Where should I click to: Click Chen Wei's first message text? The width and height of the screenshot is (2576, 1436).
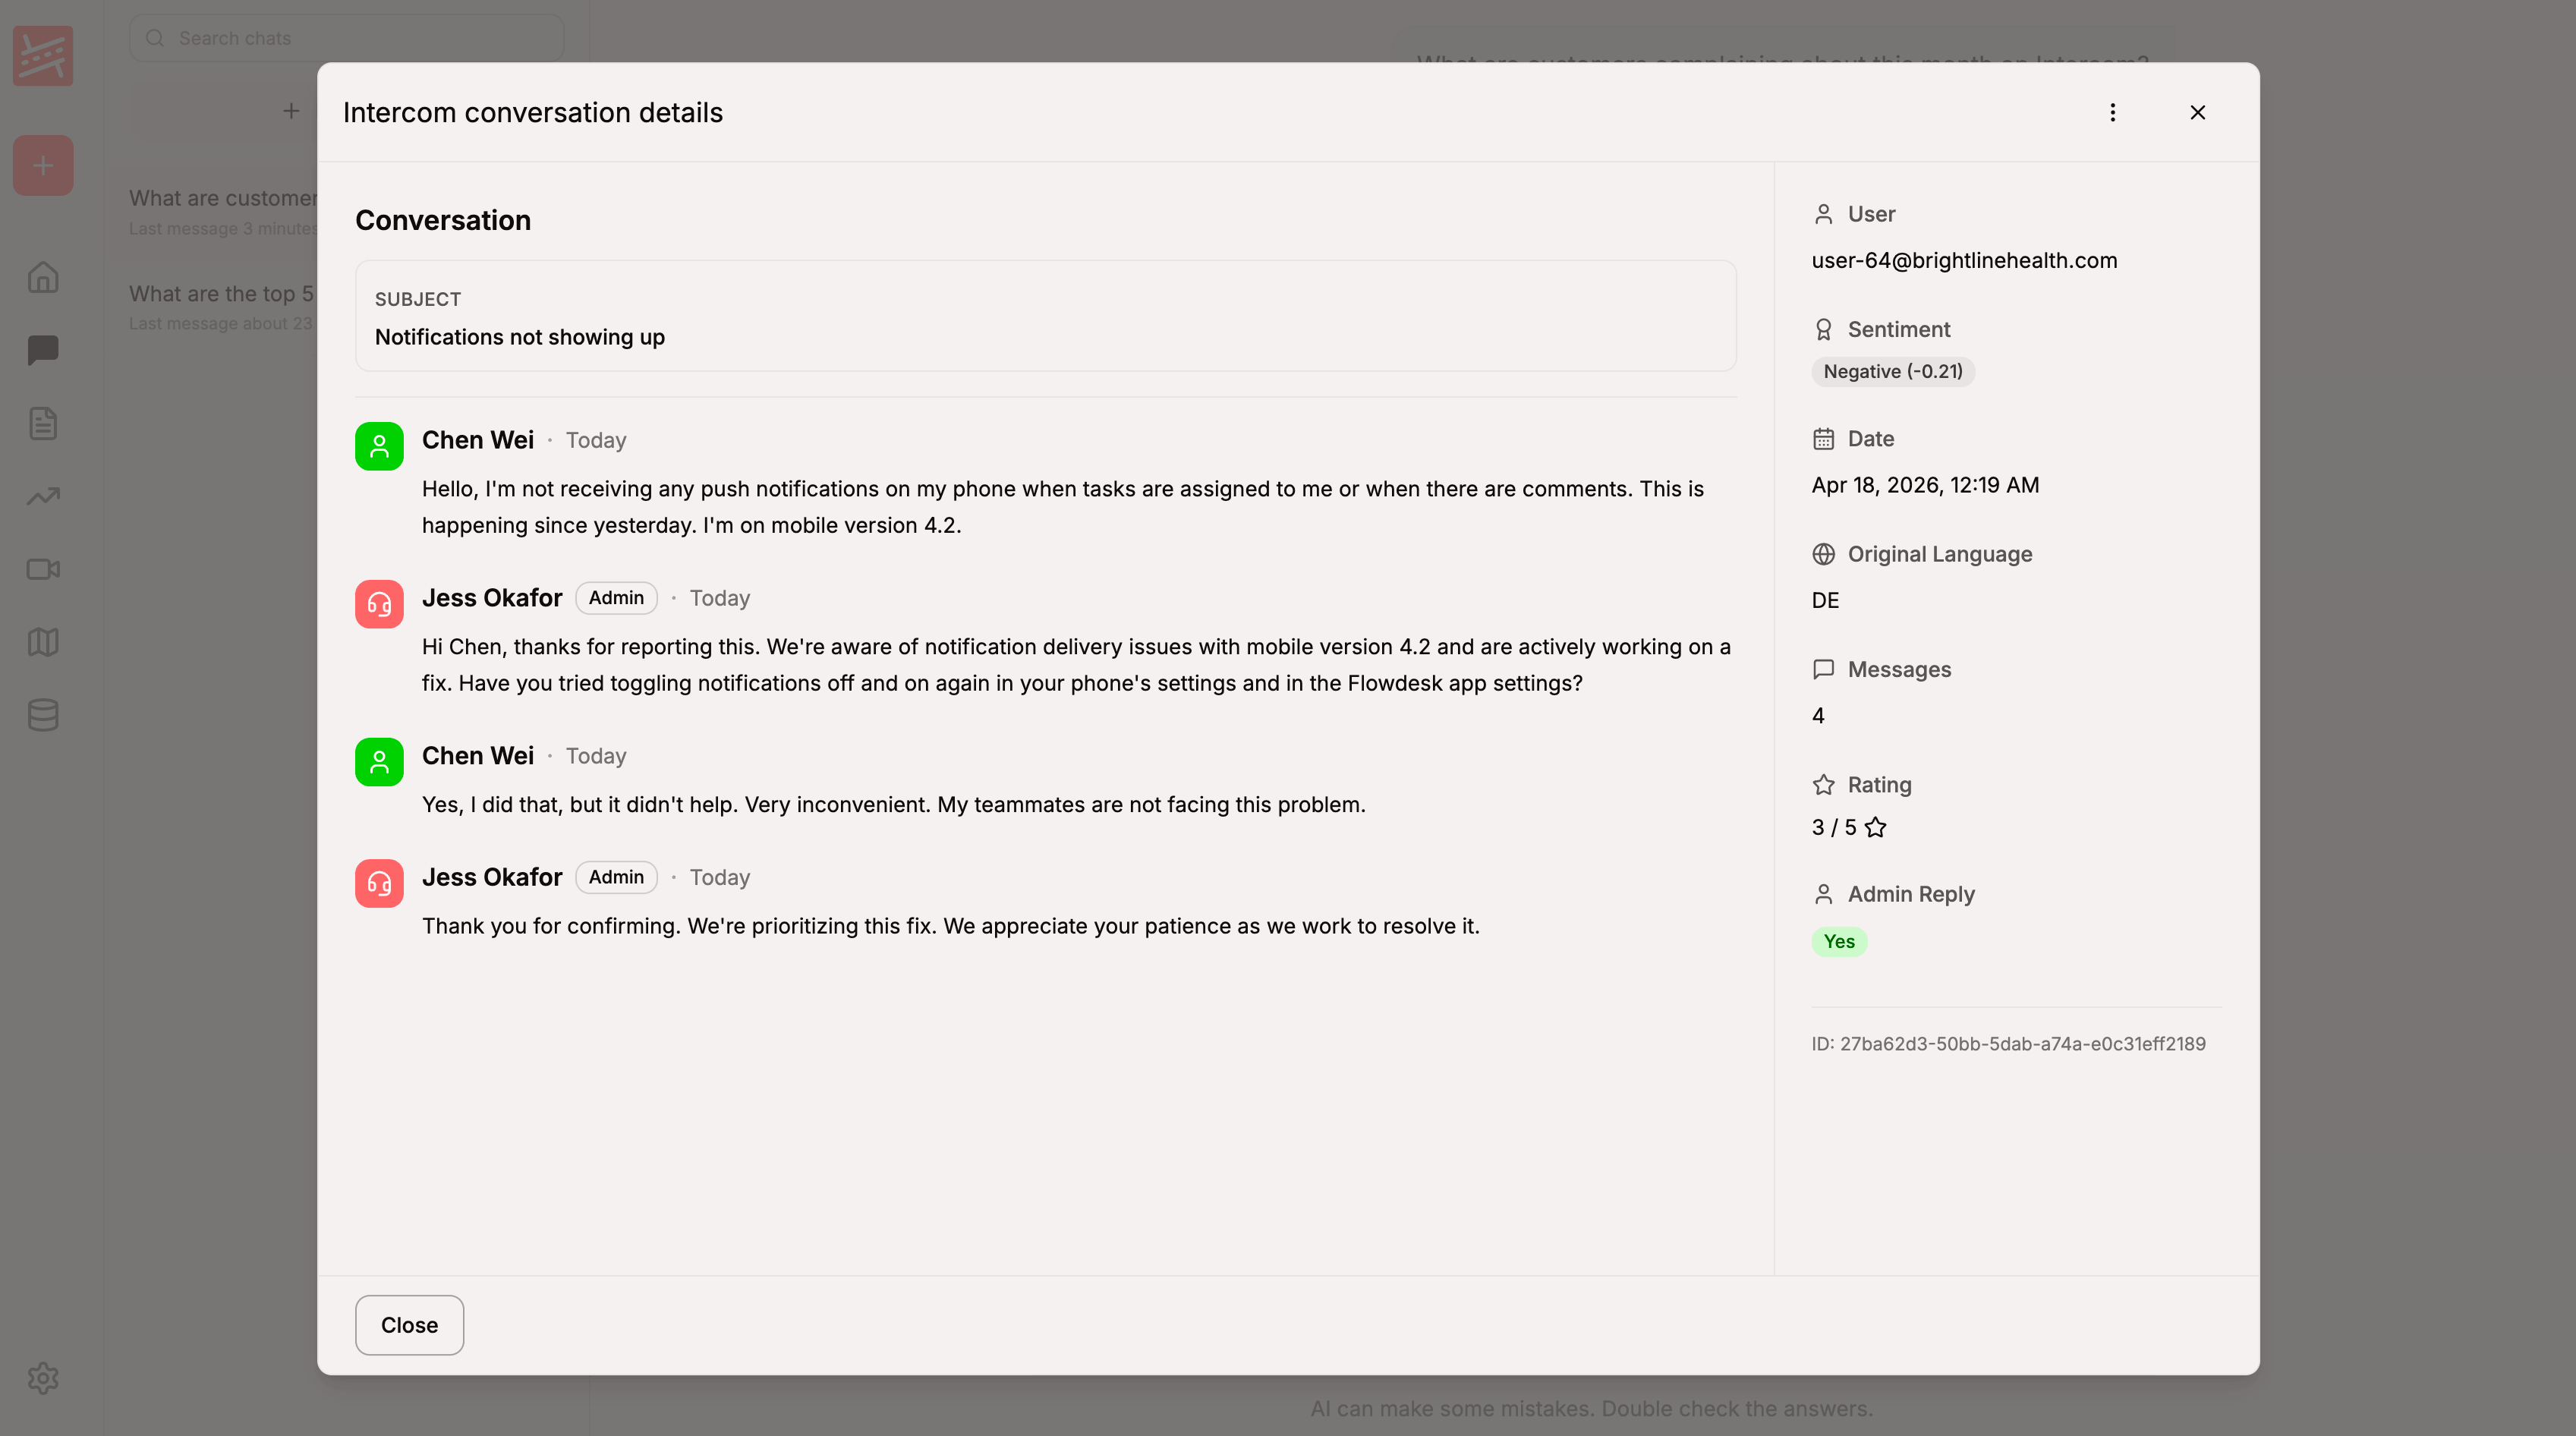pos(1063,507)
